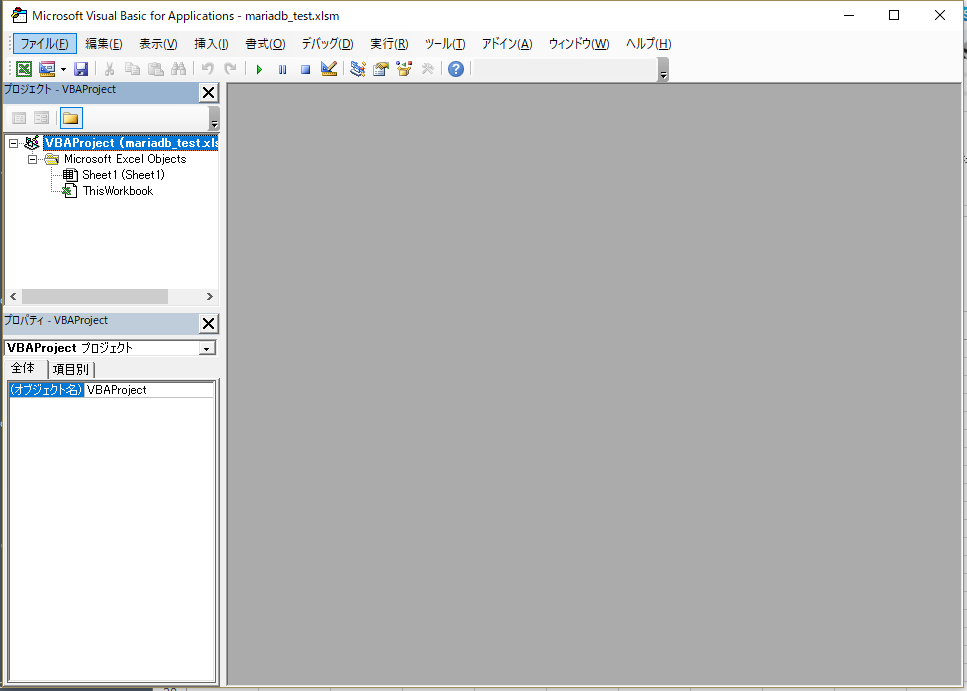Click the Project panel horizontal scrollbar right arrow
This screenshot has width=967, height=691.
click(210, 297)
